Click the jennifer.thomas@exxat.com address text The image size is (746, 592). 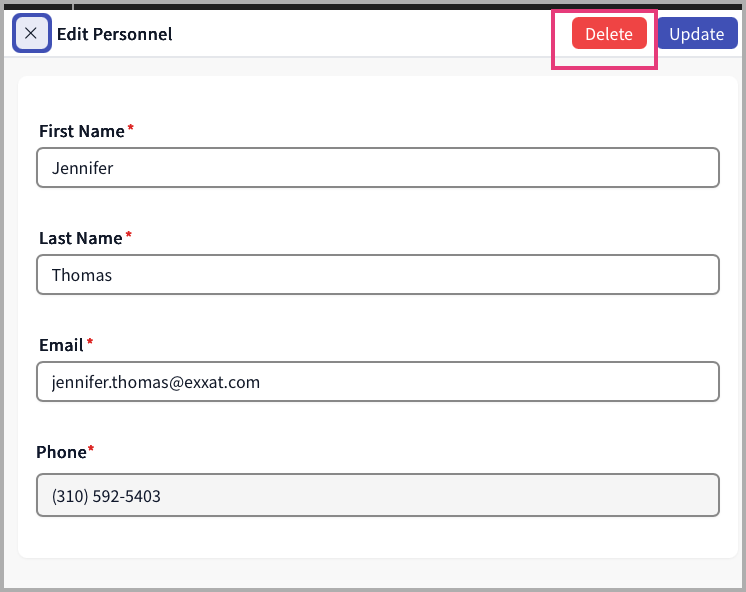[x=156, y=382]
